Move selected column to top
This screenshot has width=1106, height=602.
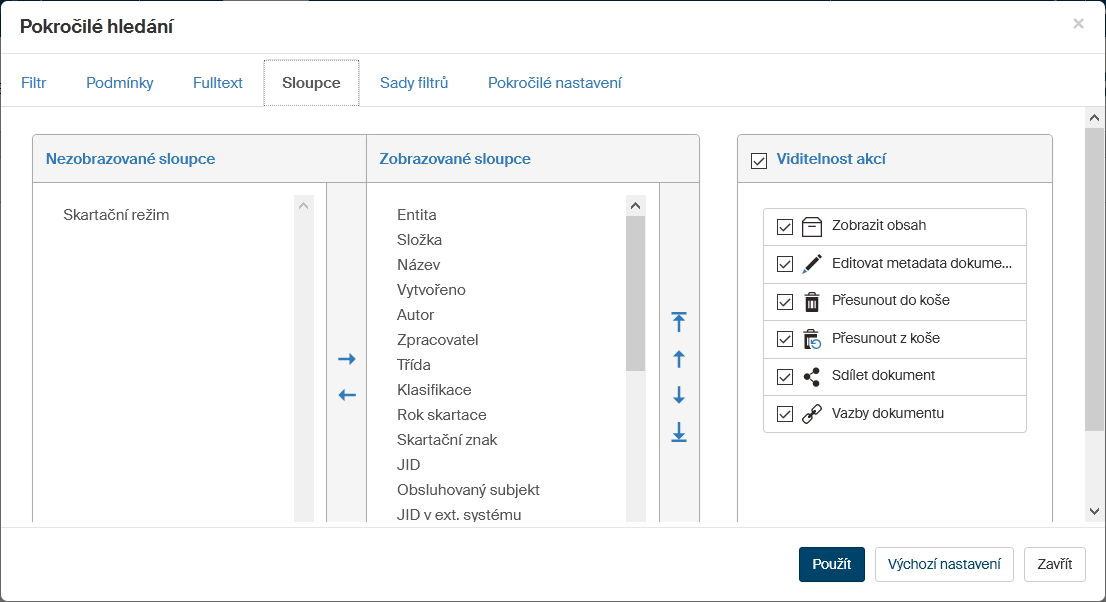(679, 321)
